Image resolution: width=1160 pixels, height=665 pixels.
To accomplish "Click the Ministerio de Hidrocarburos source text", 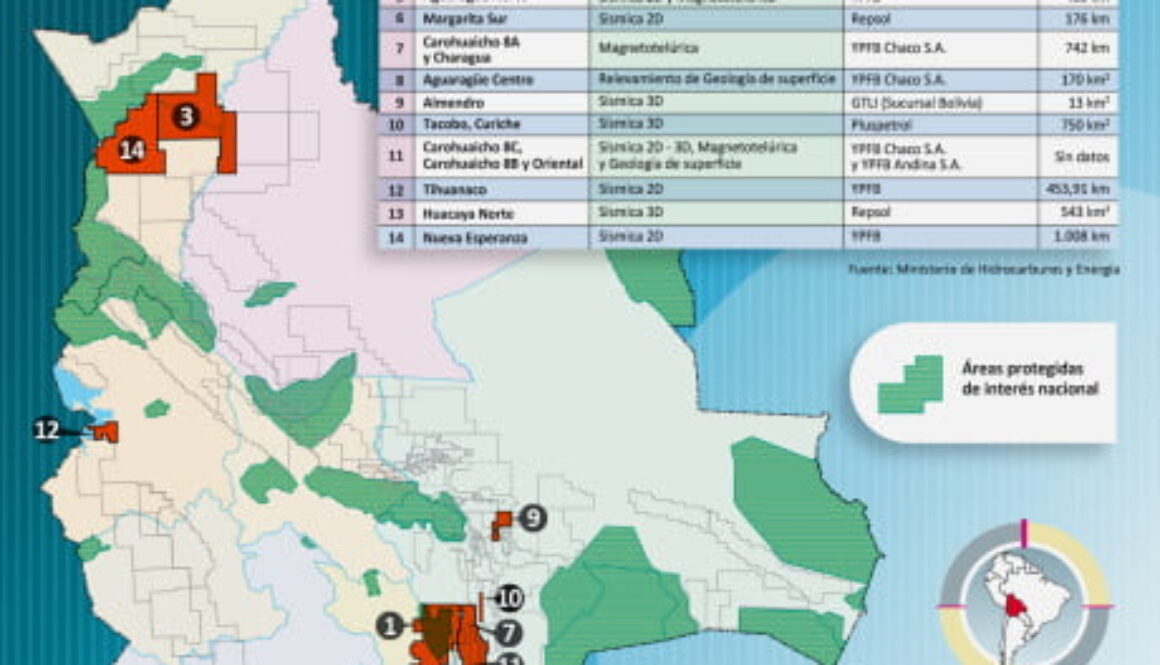I will (x=984, y=269).
